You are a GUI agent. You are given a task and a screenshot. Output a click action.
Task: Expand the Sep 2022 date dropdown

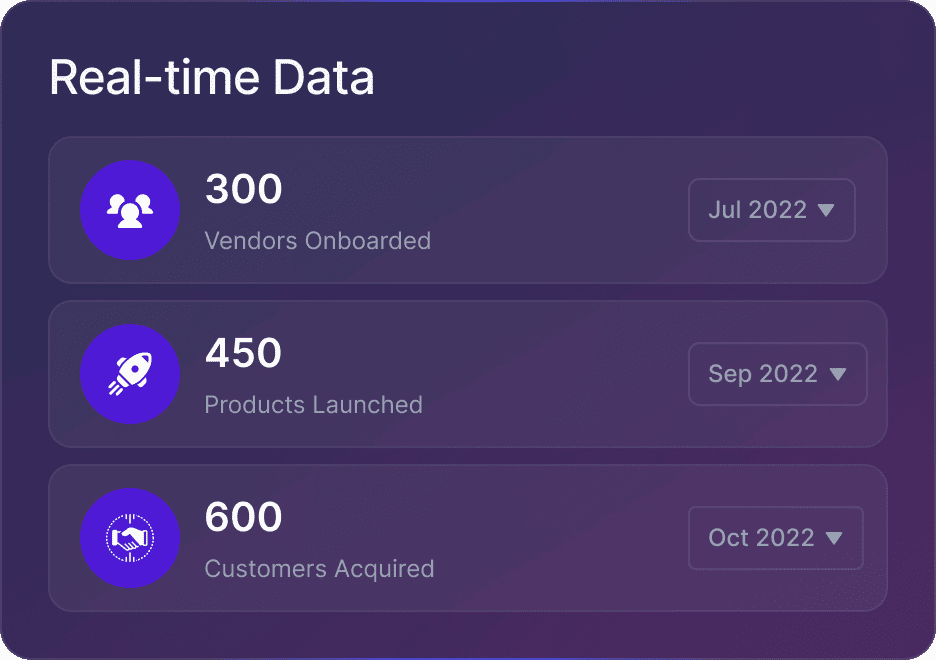[x=777, y=374]
